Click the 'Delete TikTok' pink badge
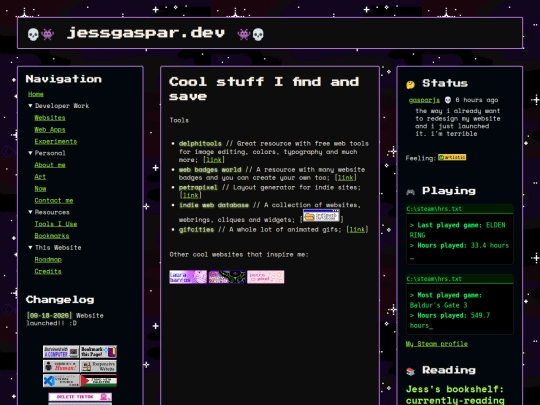 [80, 397]
